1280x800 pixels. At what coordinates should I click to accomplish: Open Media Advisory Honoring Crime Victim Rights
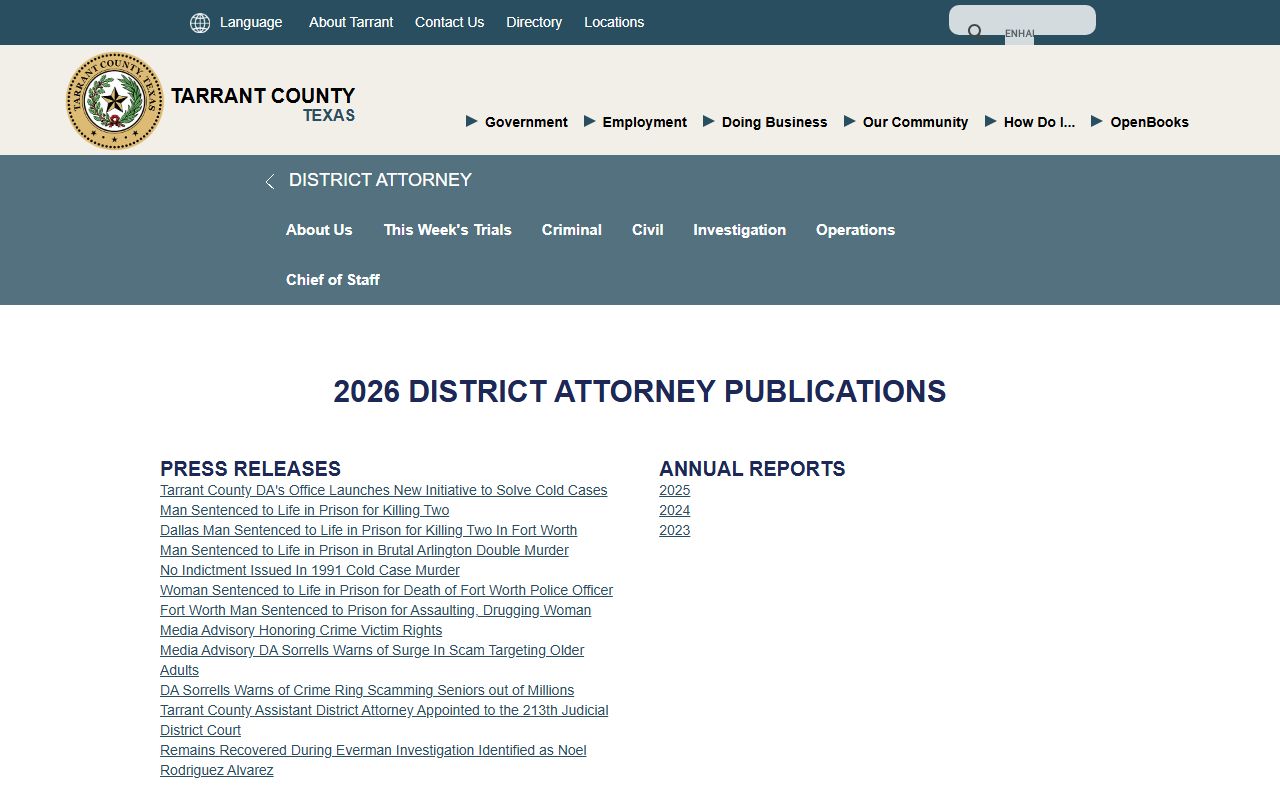(301, 630)
